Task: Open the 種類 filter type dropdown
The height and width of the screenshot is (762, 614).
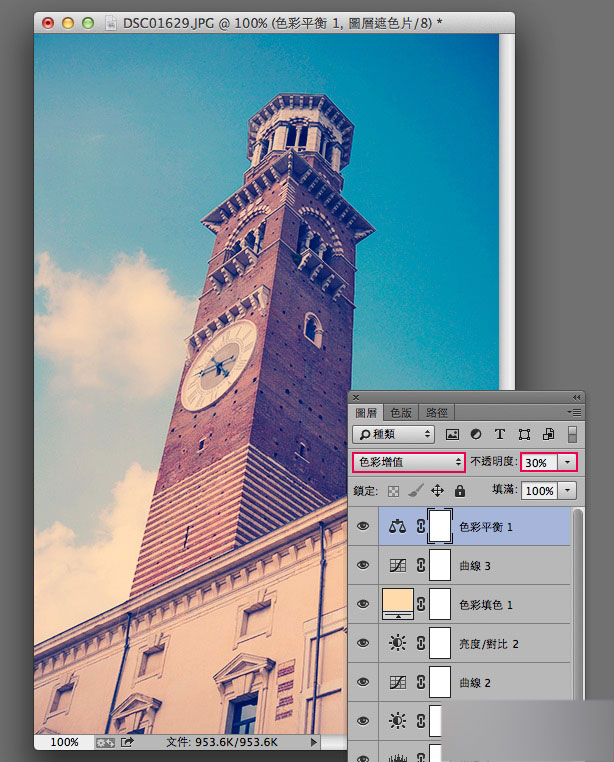Action: tap(393, 434)
